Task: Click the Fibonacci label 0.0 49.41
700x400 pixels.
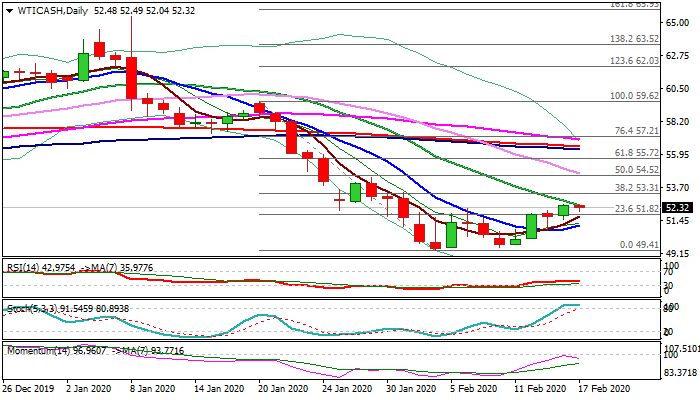Action: 639,245
